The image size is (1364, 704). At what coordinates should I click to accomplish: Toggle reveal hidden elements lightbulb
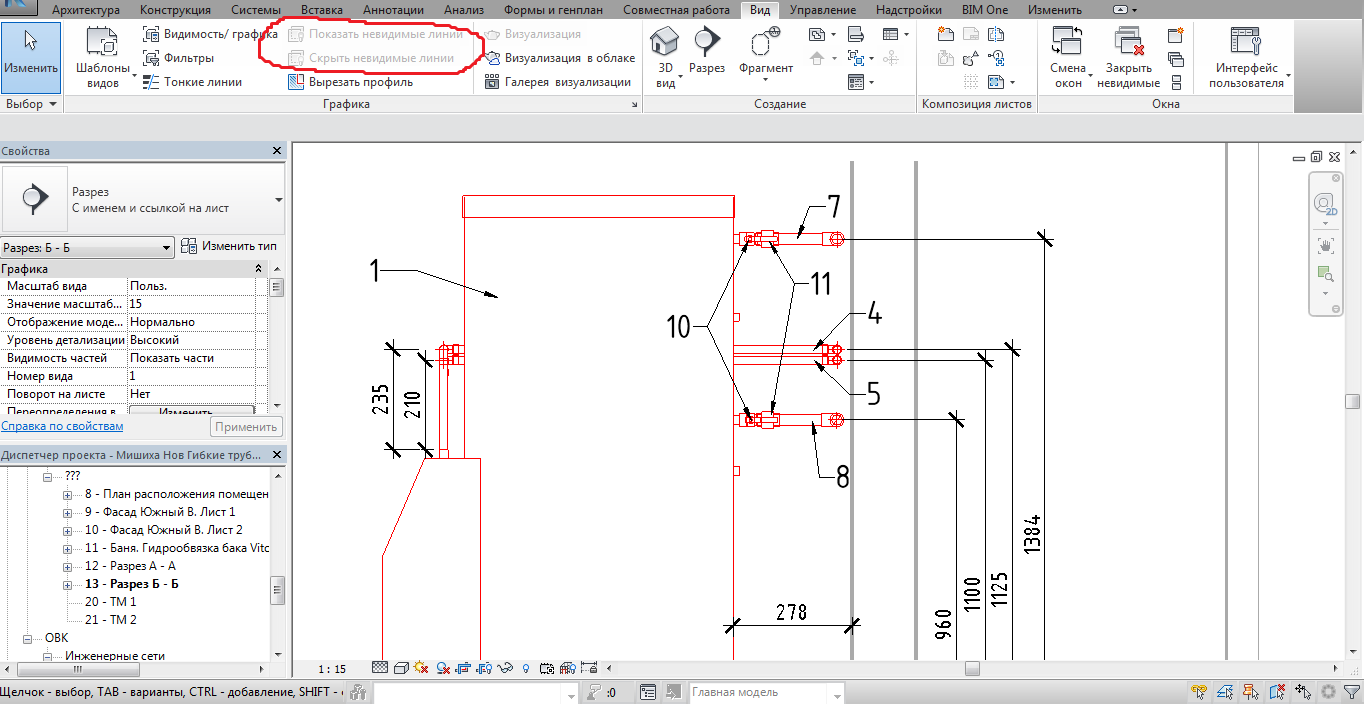[x=527, y=668]
